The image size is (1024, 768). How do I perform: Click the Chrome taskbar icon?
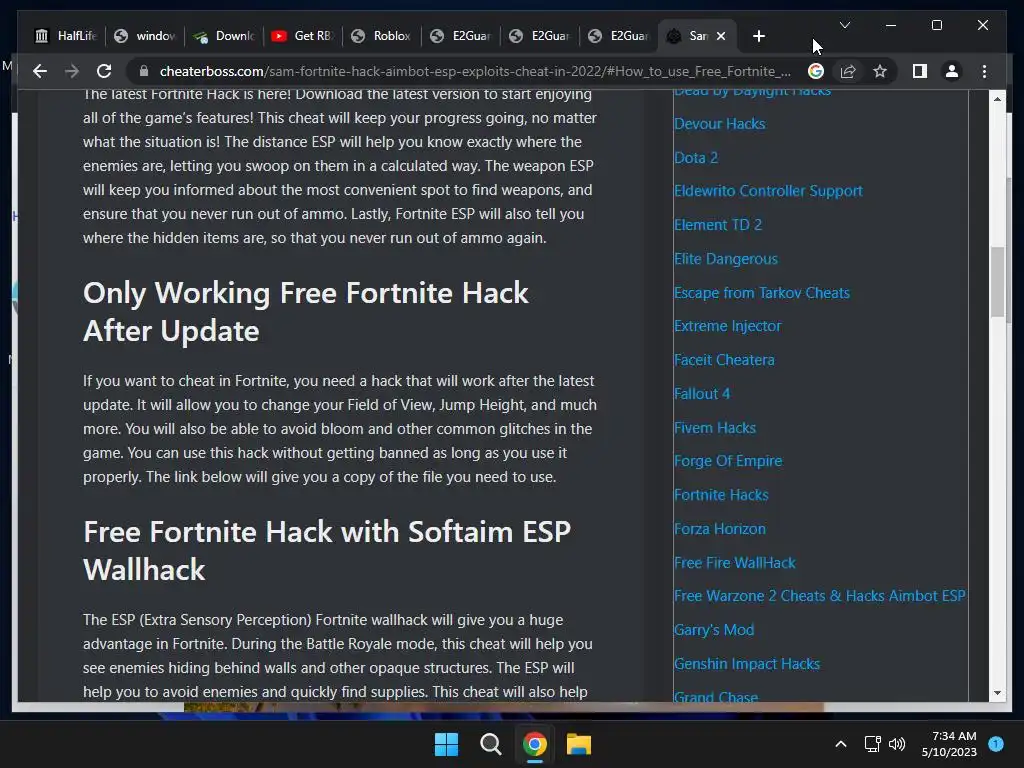[534, 744]
